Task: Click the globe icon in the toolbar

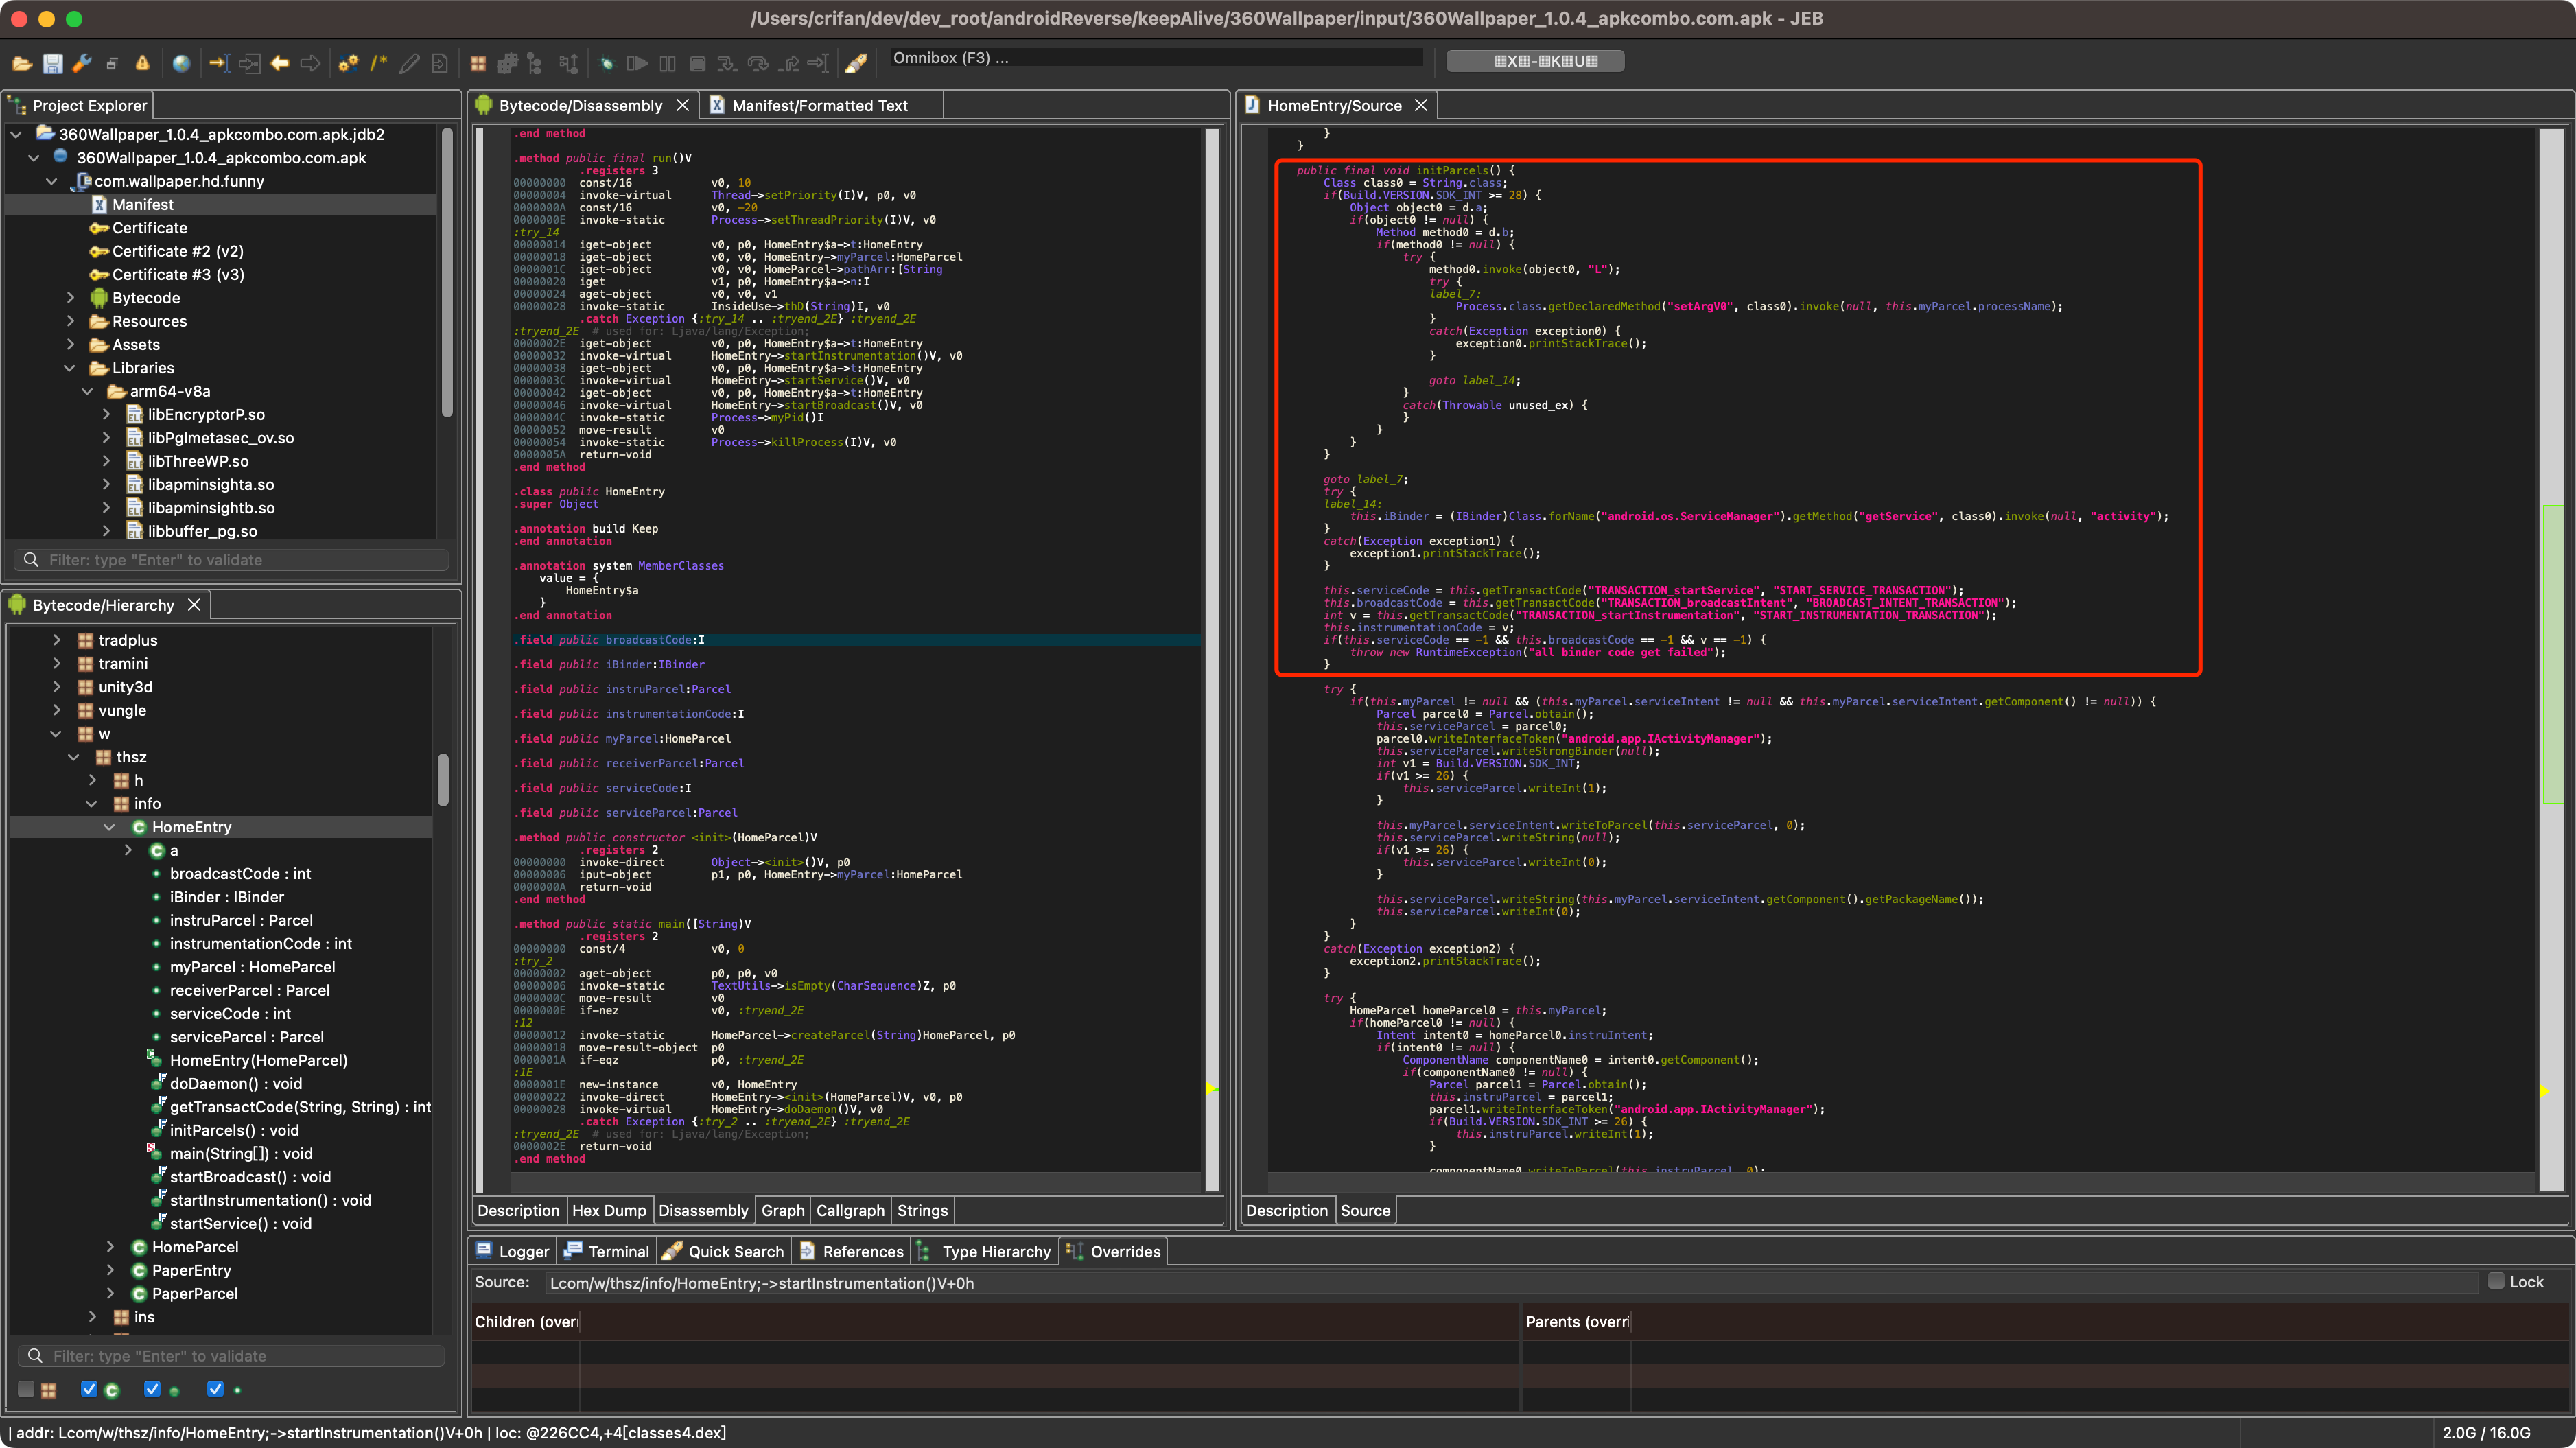Action: [181, 63]
